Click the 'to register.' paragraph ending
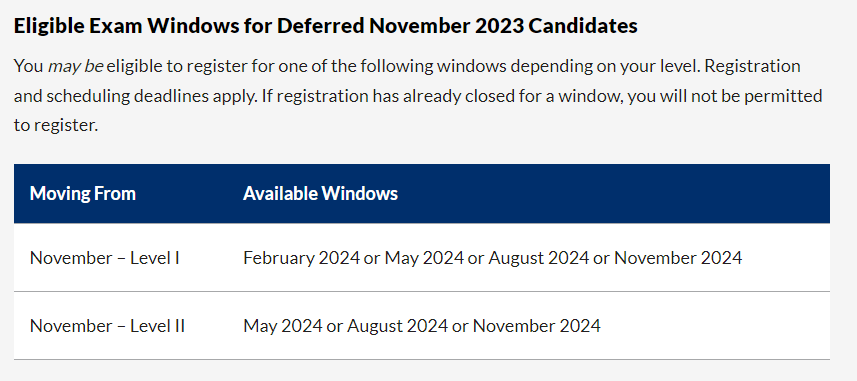The width and height of the screenshot is (857, 381). (56, 125)
